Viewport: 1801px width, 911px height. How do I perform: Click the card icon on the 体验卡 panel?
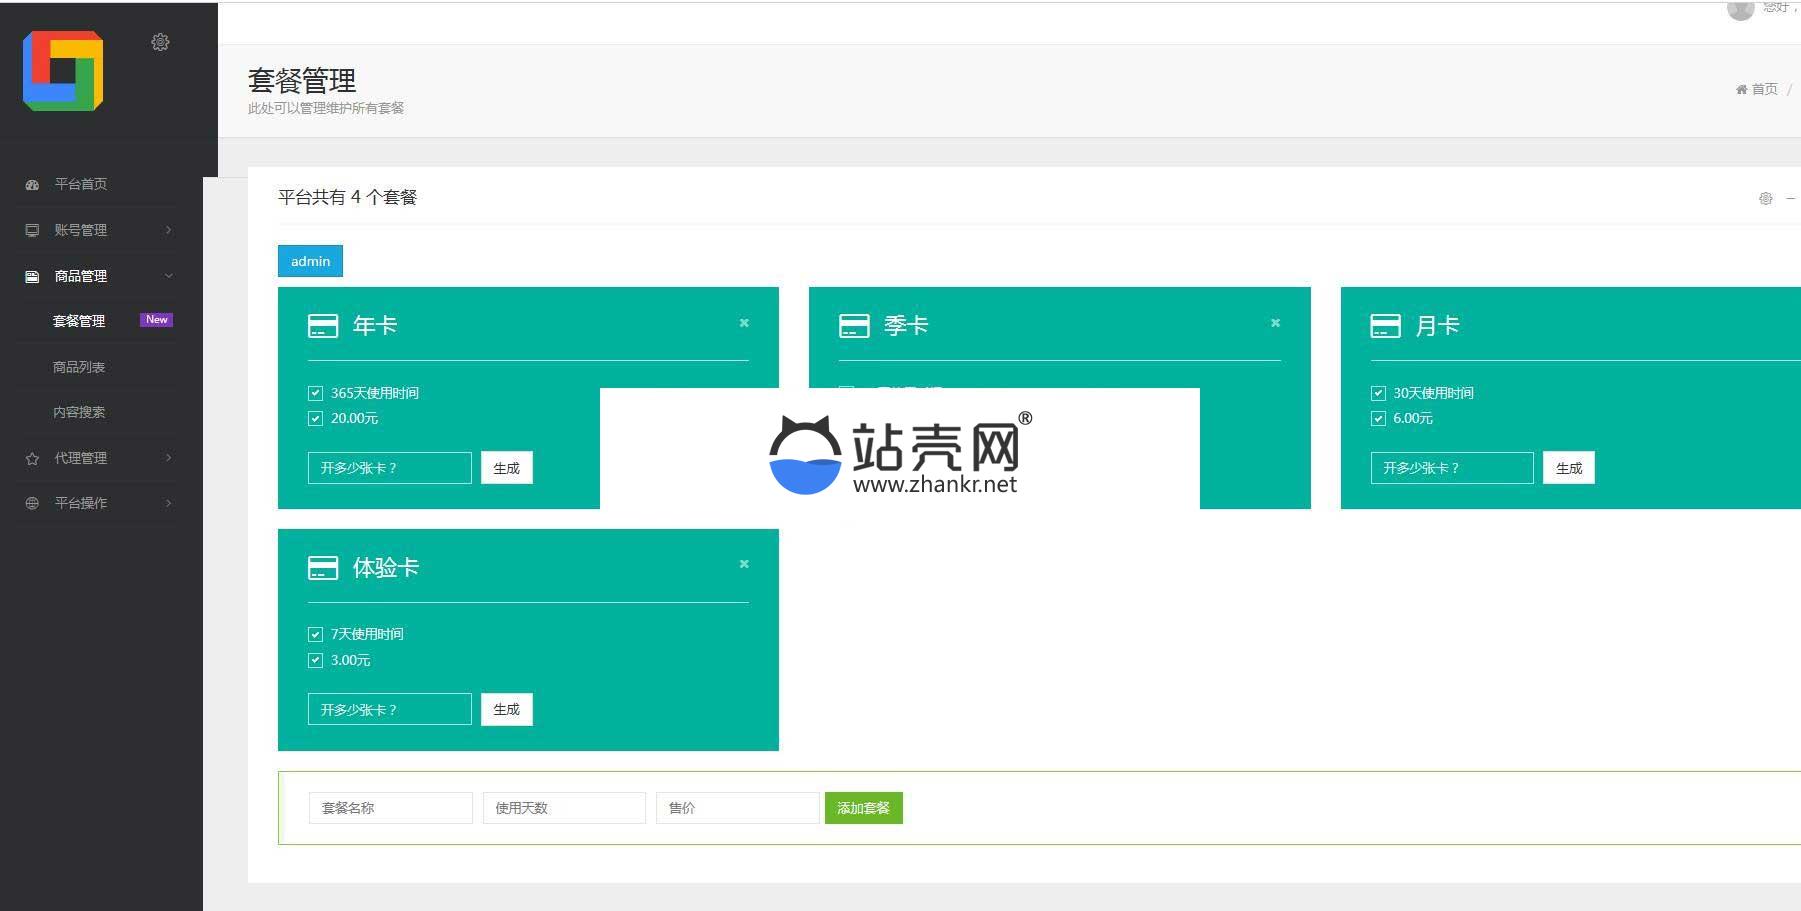[x=322, y=567]
